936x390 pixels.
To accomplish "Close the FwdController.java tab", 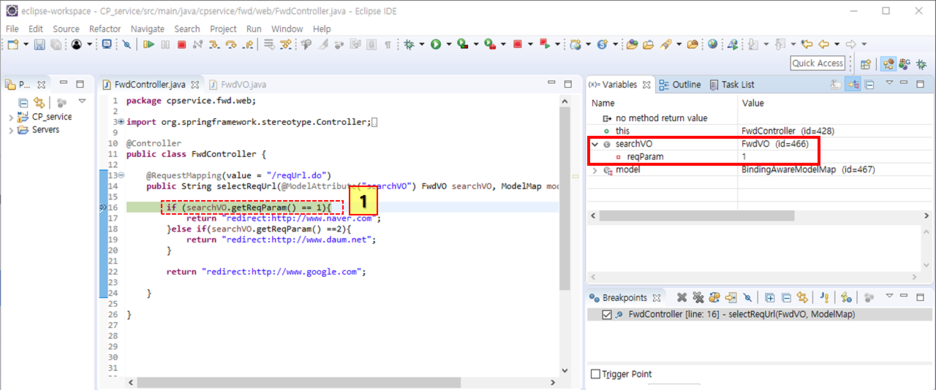I will coord(196,84).
